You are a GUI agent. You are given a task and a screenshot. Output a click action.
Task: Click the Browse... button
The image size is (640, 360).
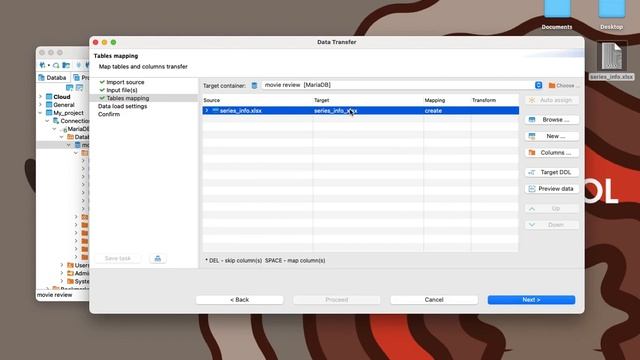551,120
